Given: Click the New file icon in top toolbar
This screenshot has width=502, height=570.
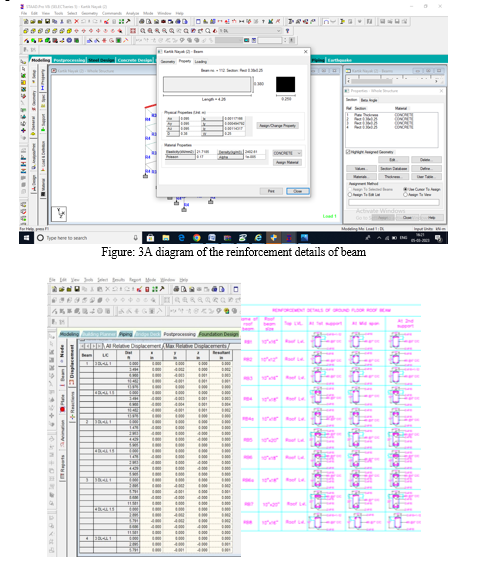Looking at the screenshot, I should (x=26, y=21).
